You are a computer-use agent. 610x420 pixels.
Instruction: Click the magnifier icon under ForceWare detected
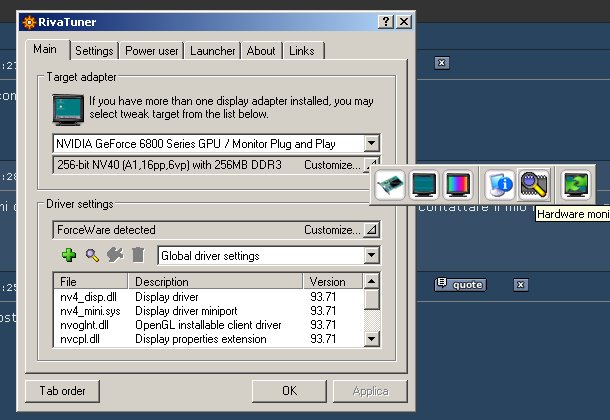(x=92, y=256)
